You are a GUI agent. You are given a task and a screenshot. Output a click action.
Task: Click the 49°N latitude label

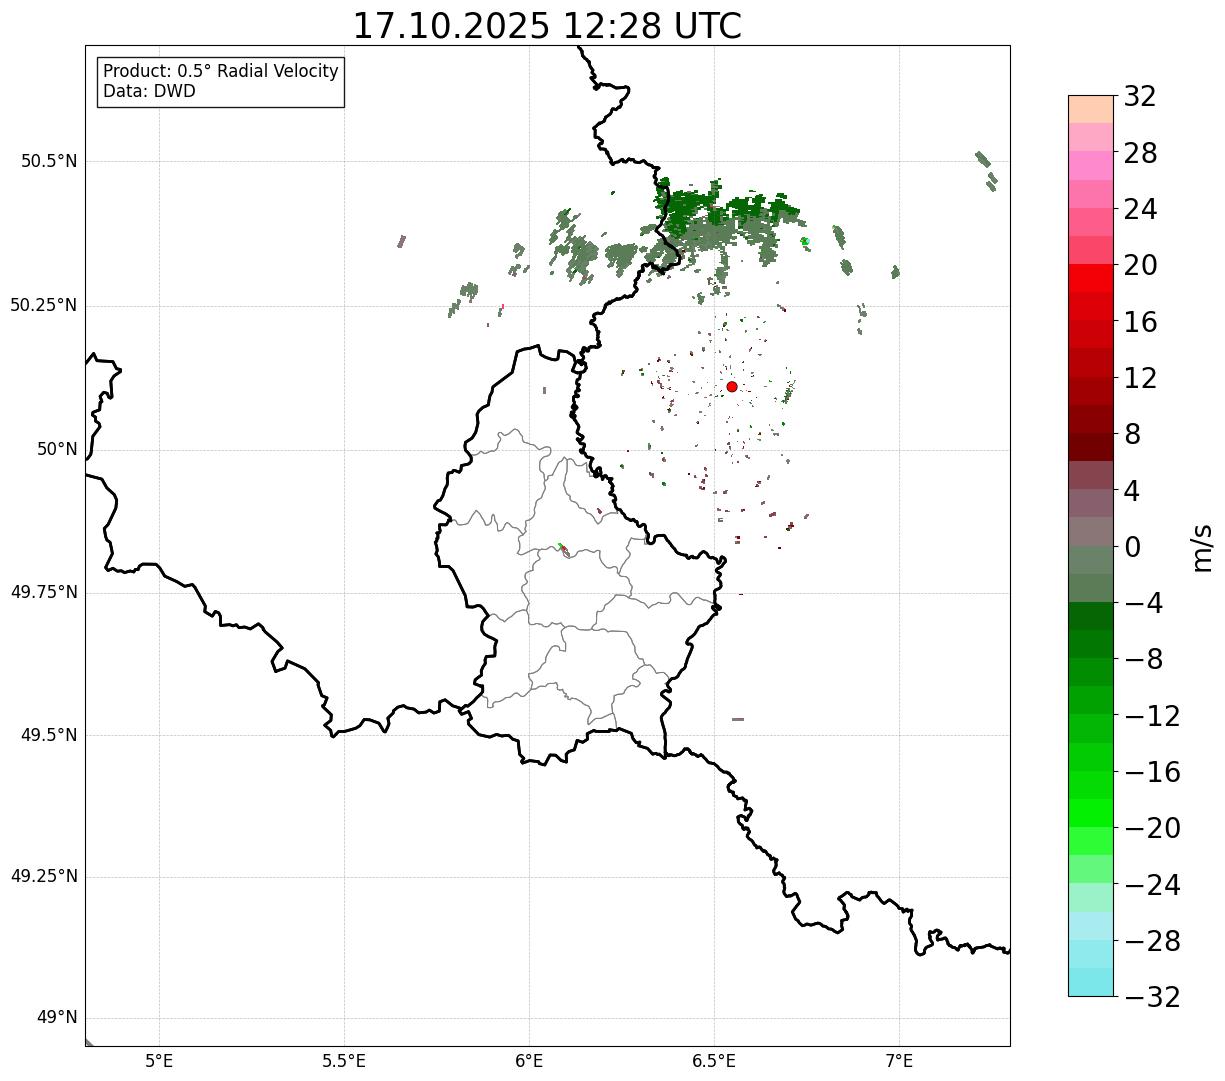[x=56, y=1018]
